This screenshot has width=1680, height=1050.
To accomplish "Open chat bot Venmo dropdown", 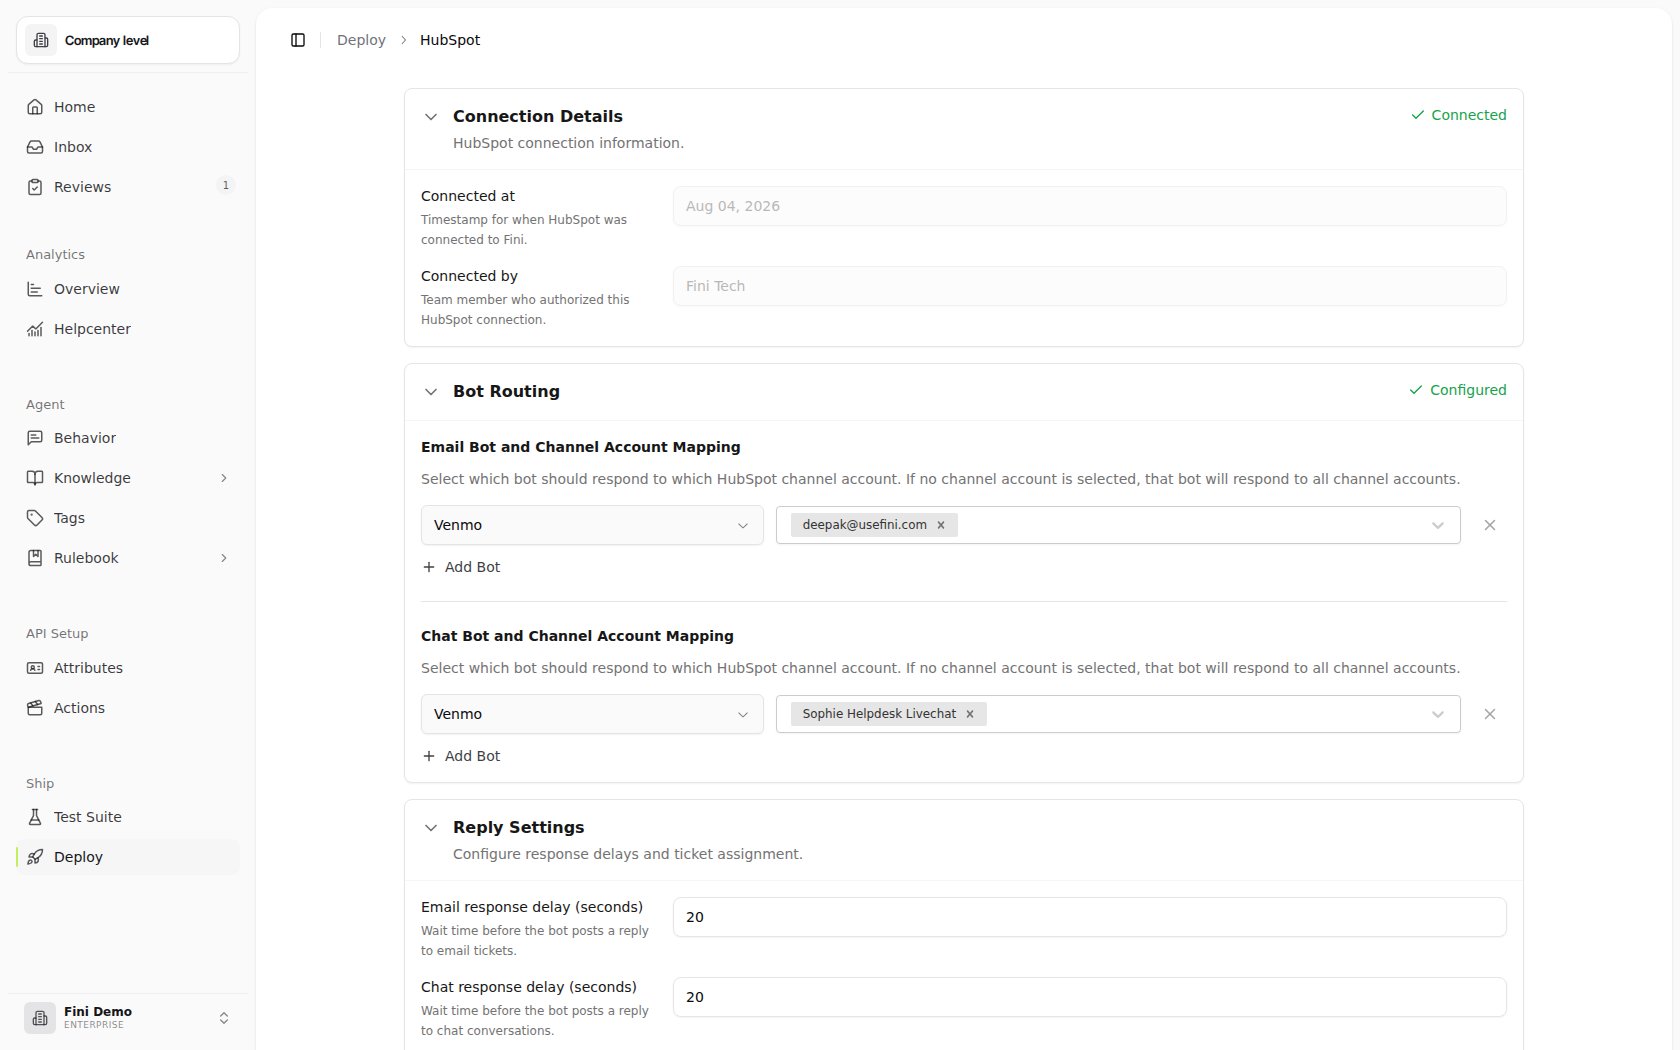I will [592, 714].
